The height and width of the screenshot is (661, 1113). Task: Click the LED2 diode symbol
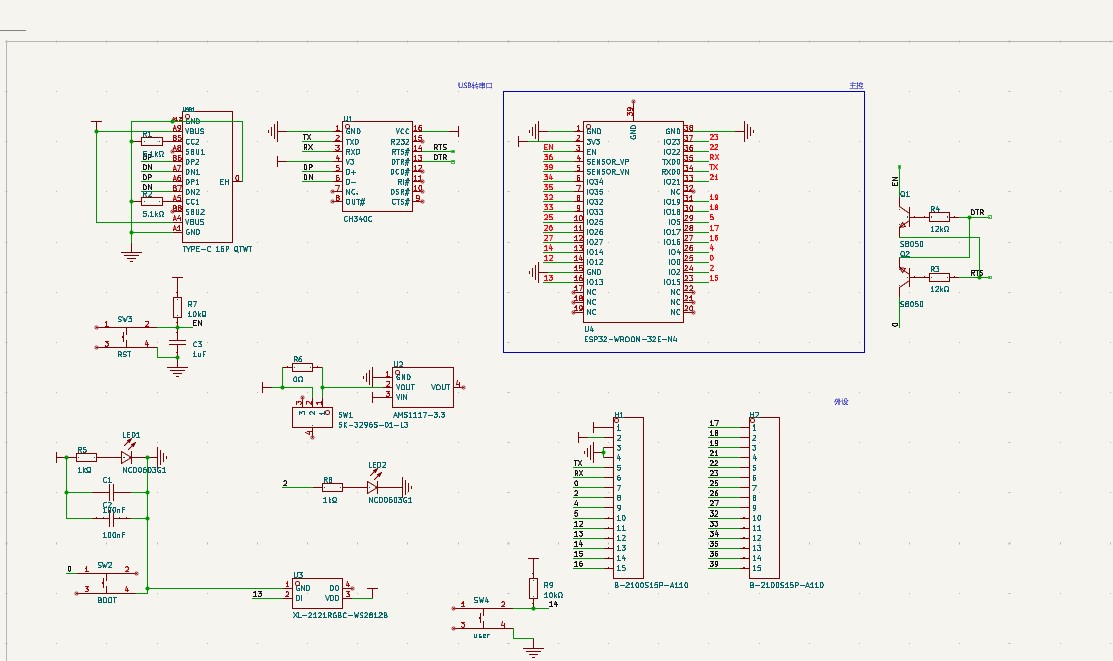click(x=373, y=487)
